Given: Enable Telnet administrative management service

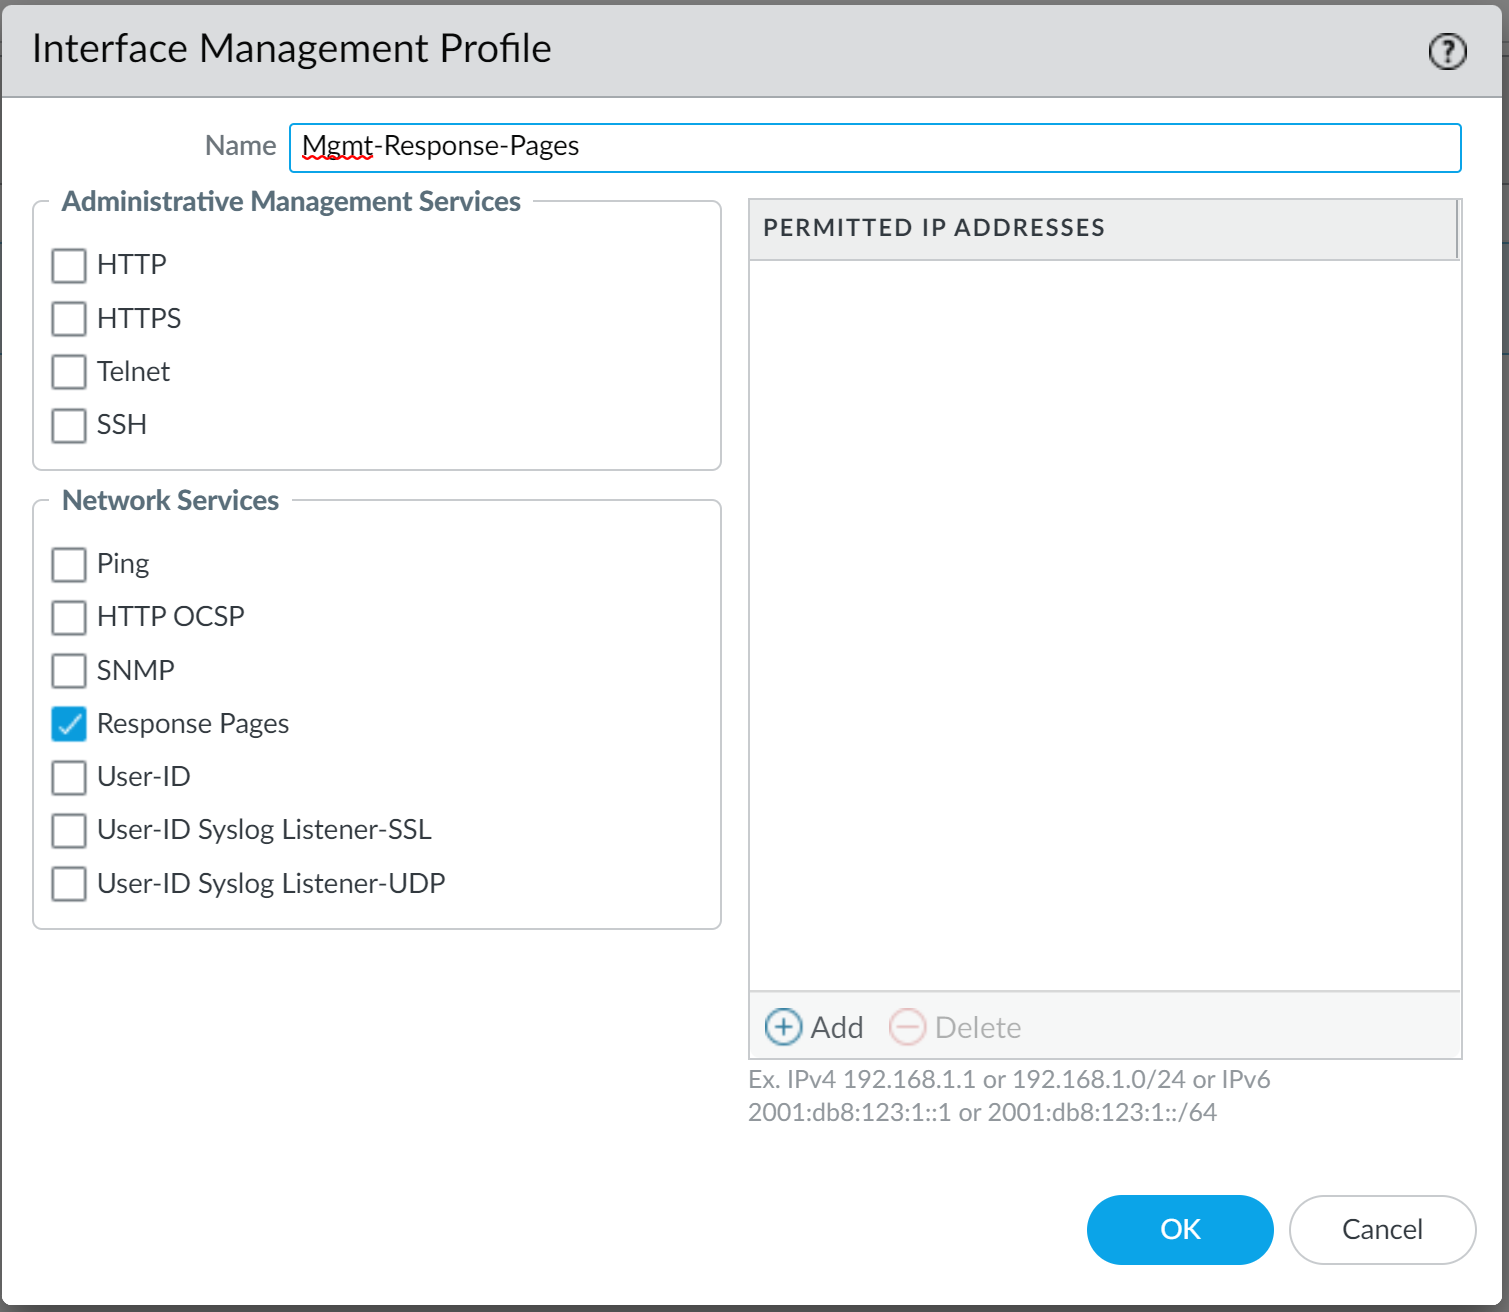Looking at the screenshot, I should pos(68,371).
